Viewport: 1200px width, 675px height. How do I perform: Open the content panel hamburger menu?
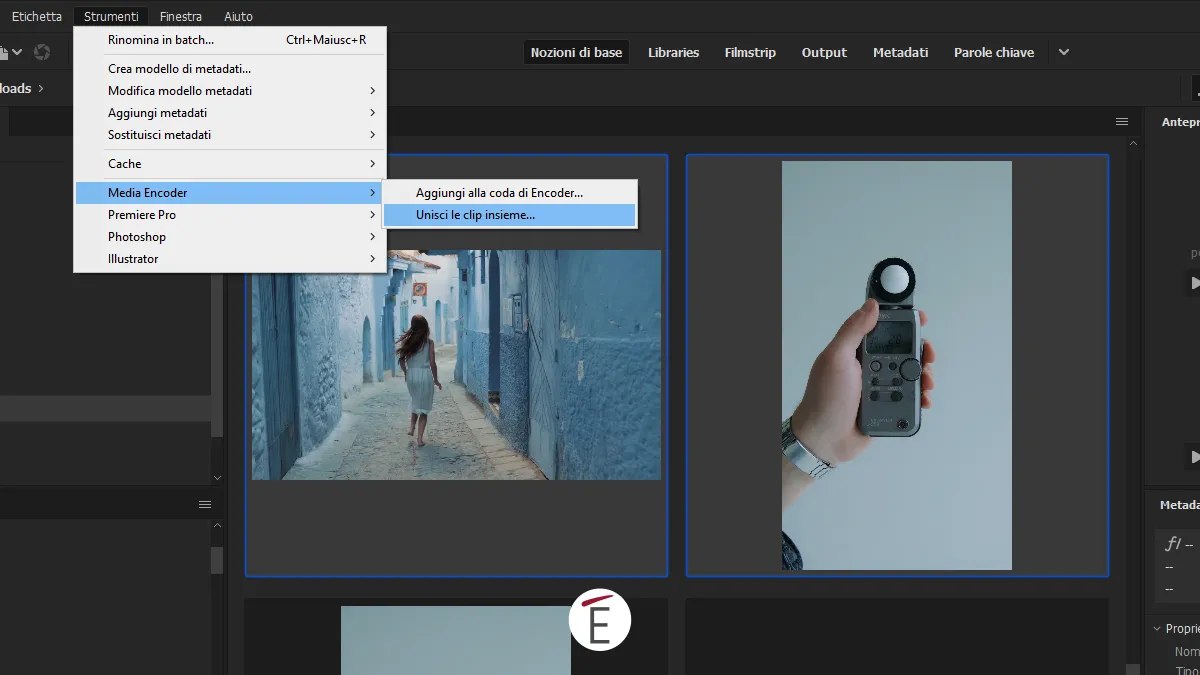(x=1122, y=121)
